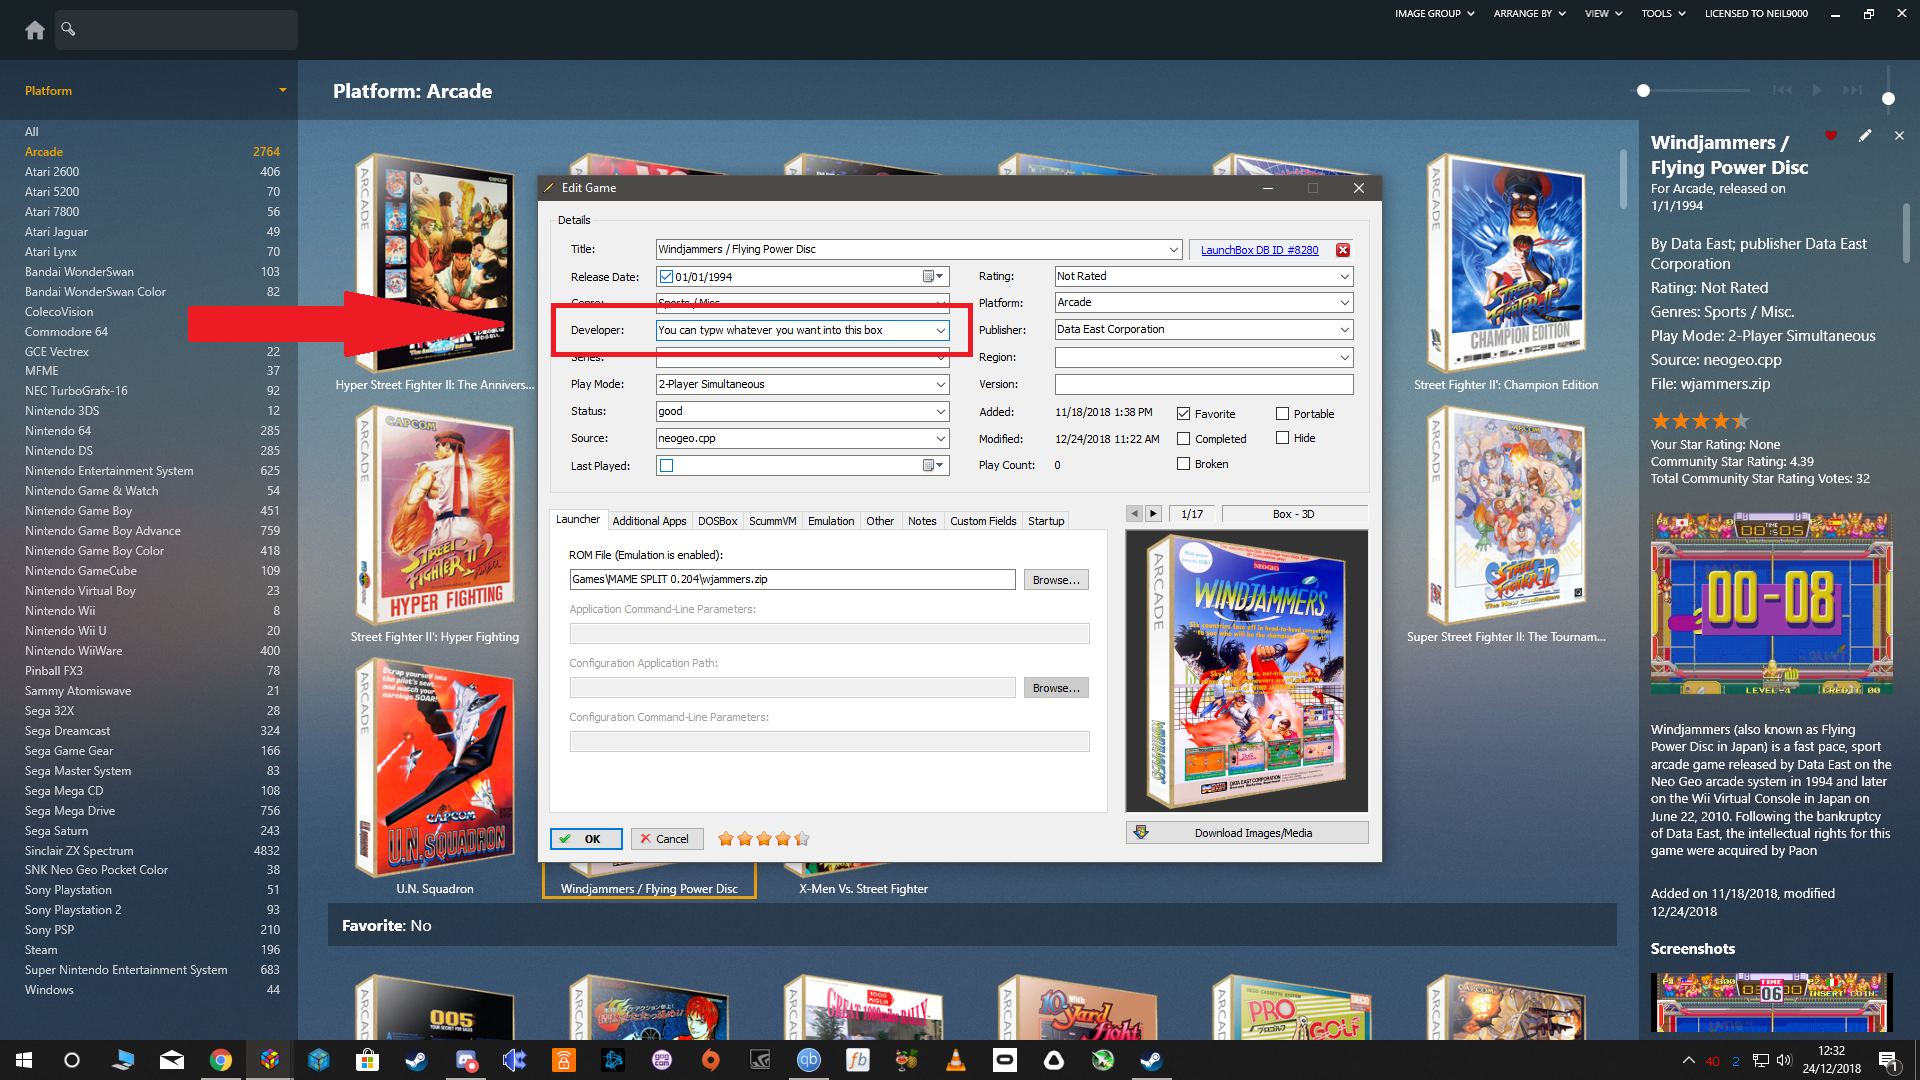Image resolution: width=1920 pixels, height=1080 pixels.
Task: Open the TOOLS menu
Action: click(x=1662, y=14)
